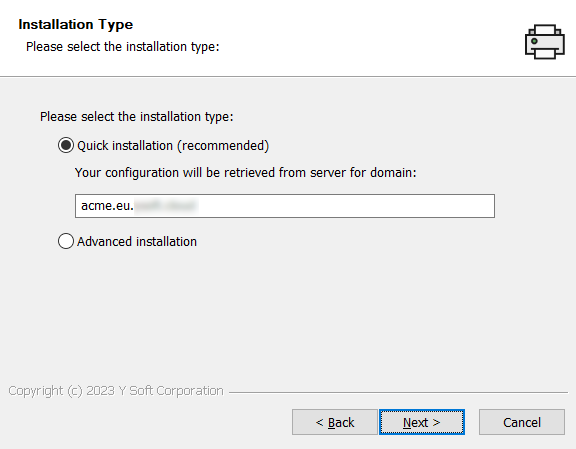576x449 pixels.
Task: Choose the Advanced installation radio button
Action: (66, 241)
